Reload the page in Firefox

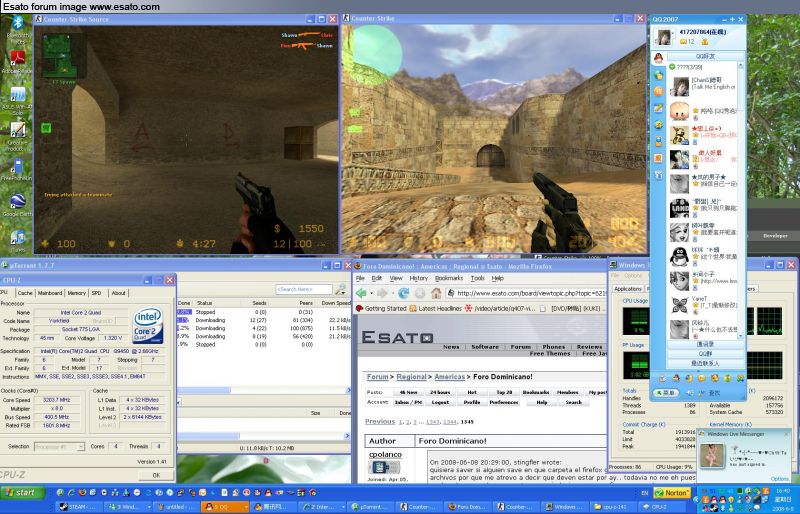click(404, 293)
